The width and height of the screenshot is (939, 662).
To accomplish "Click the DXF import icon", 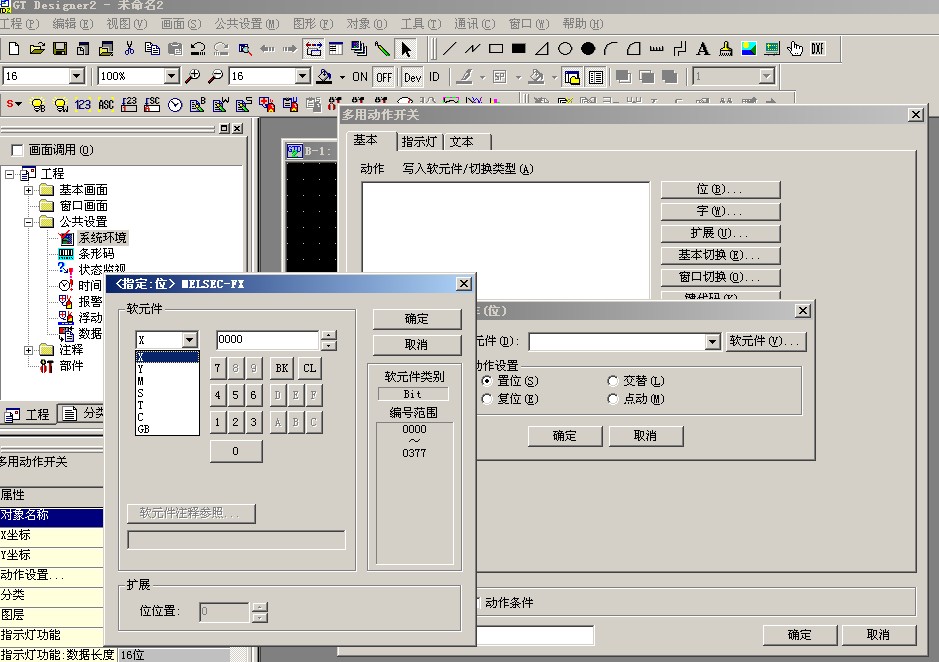I will click(818, 48).
